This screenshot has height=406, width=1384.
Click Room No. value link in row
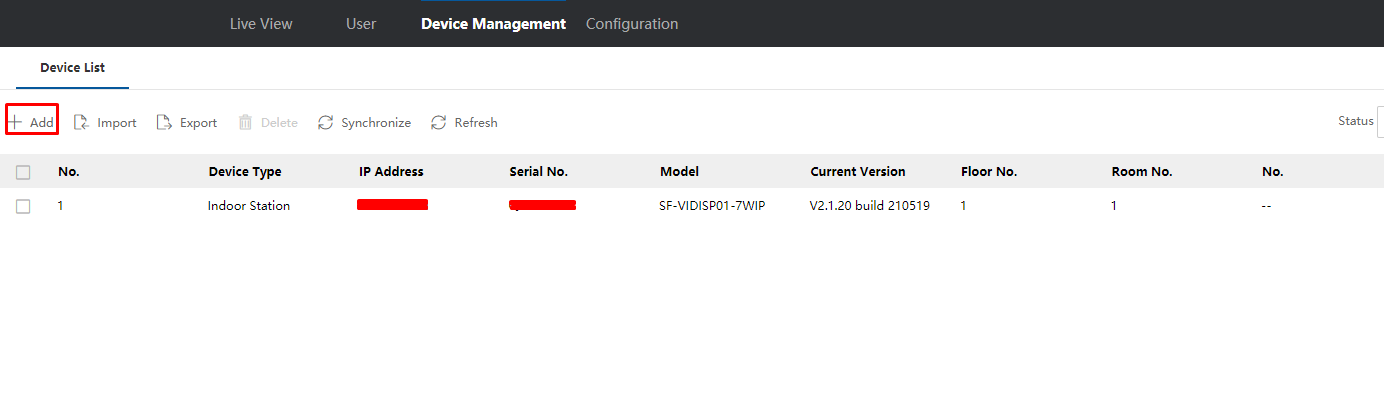pyautogui.click(x=1114, y=206)
